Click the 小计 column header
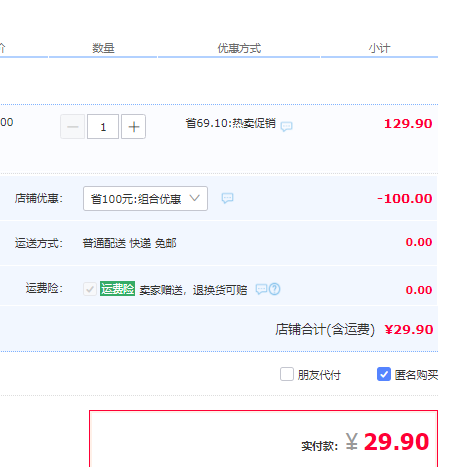The height and width of the screenshot is (467, 474). 379,48
